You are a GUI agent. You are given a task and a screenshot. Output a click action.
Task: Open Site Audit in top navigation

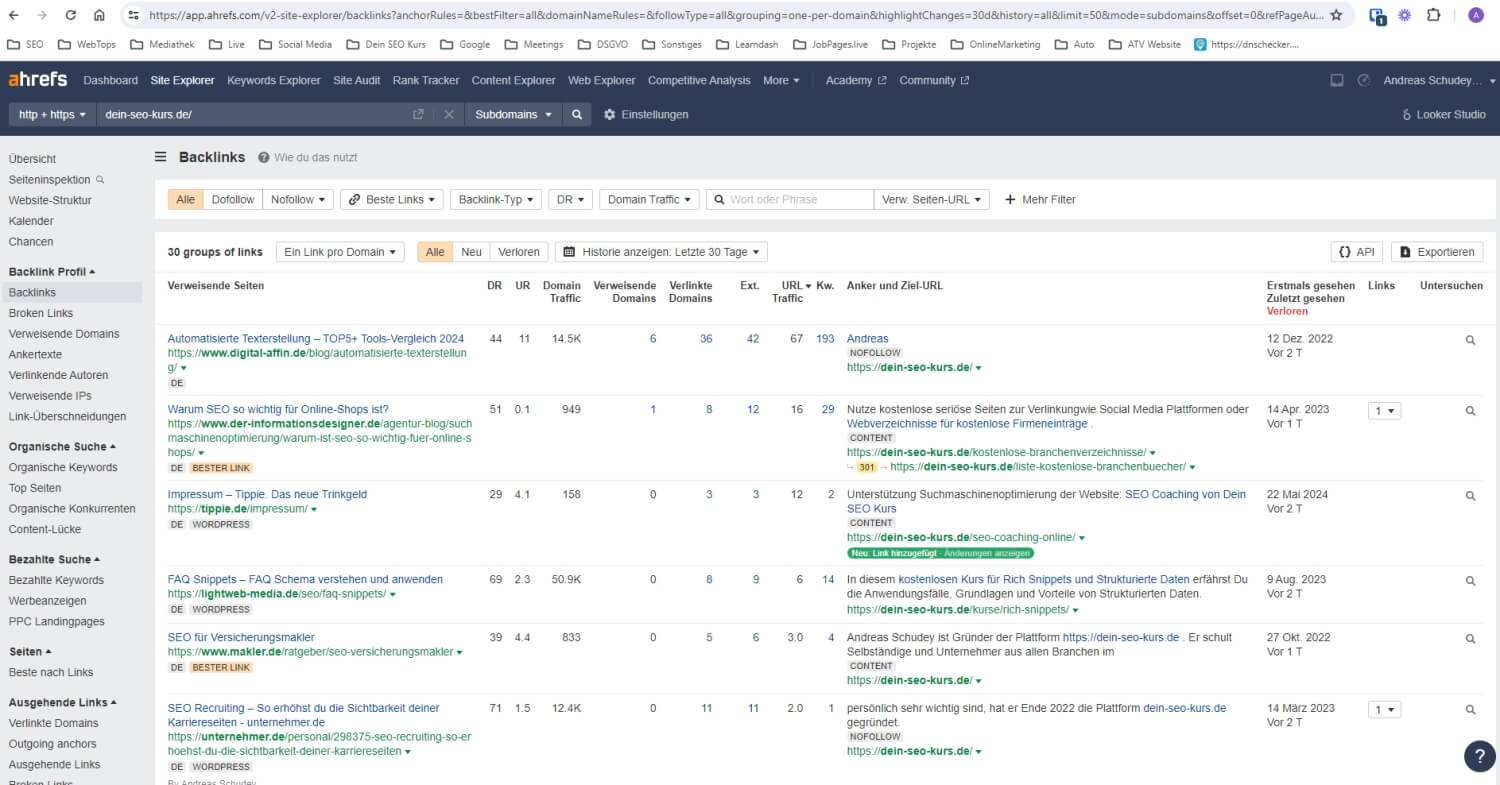point(357,80)
